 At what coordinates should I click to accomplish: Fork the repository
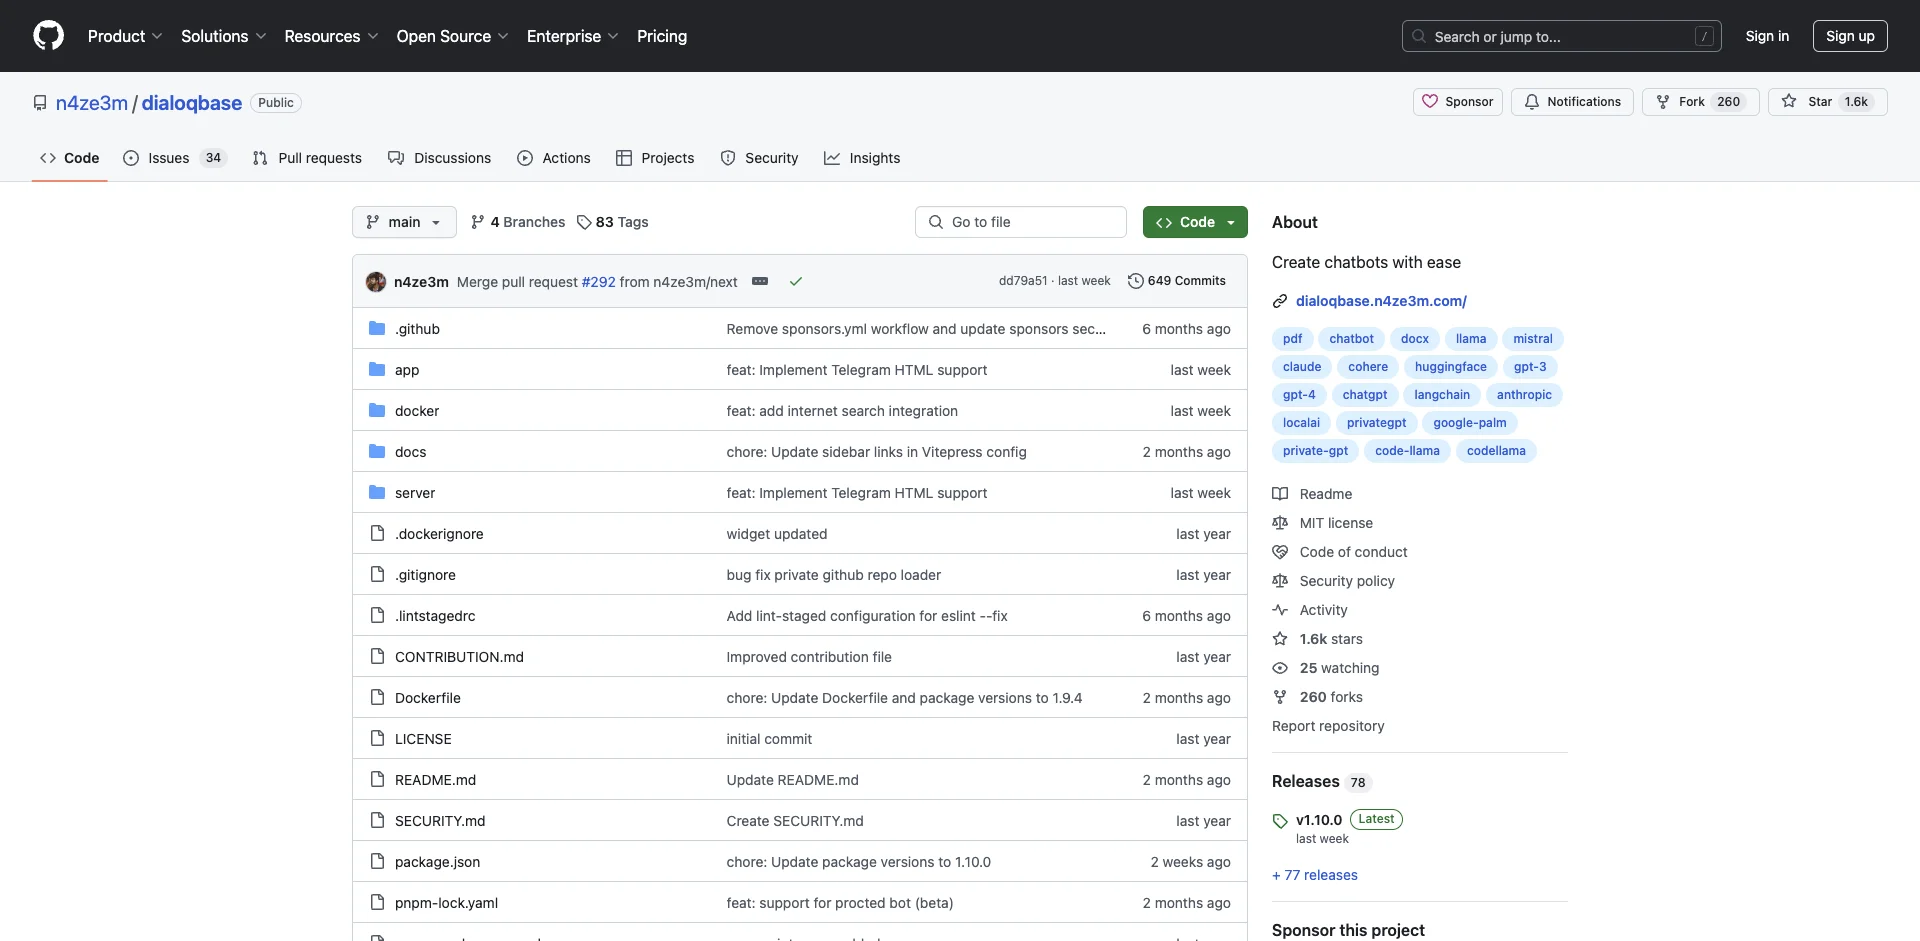tap(1700, 102)
